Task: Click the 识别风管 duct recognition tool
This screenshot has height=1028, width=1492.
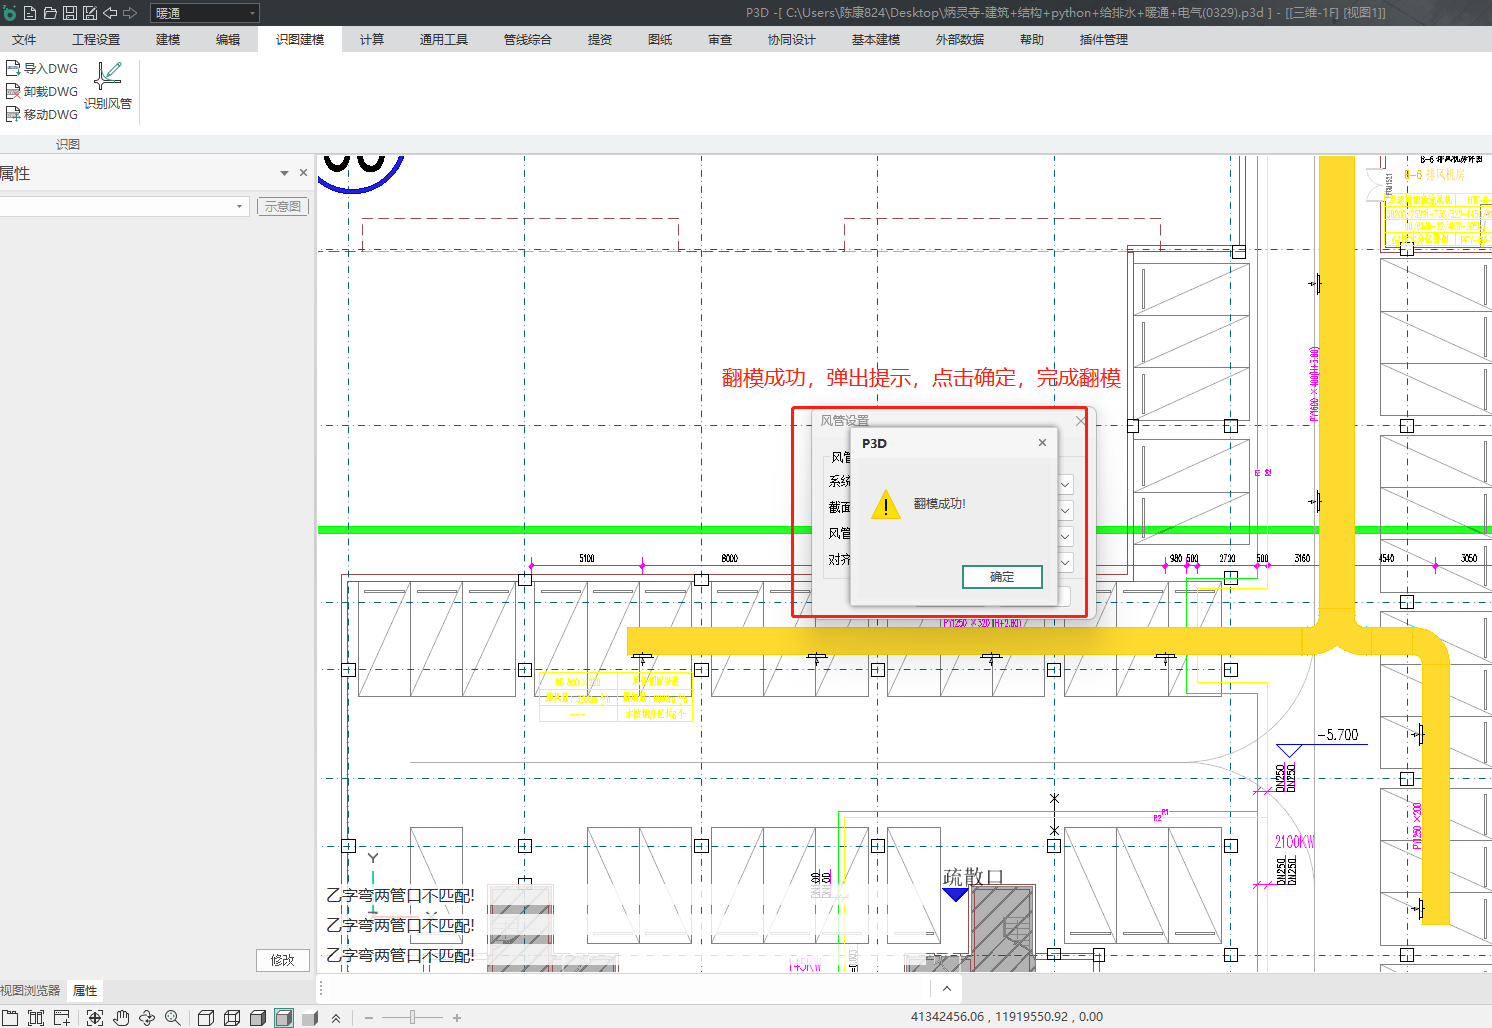Action: click(x=108, y=86)
